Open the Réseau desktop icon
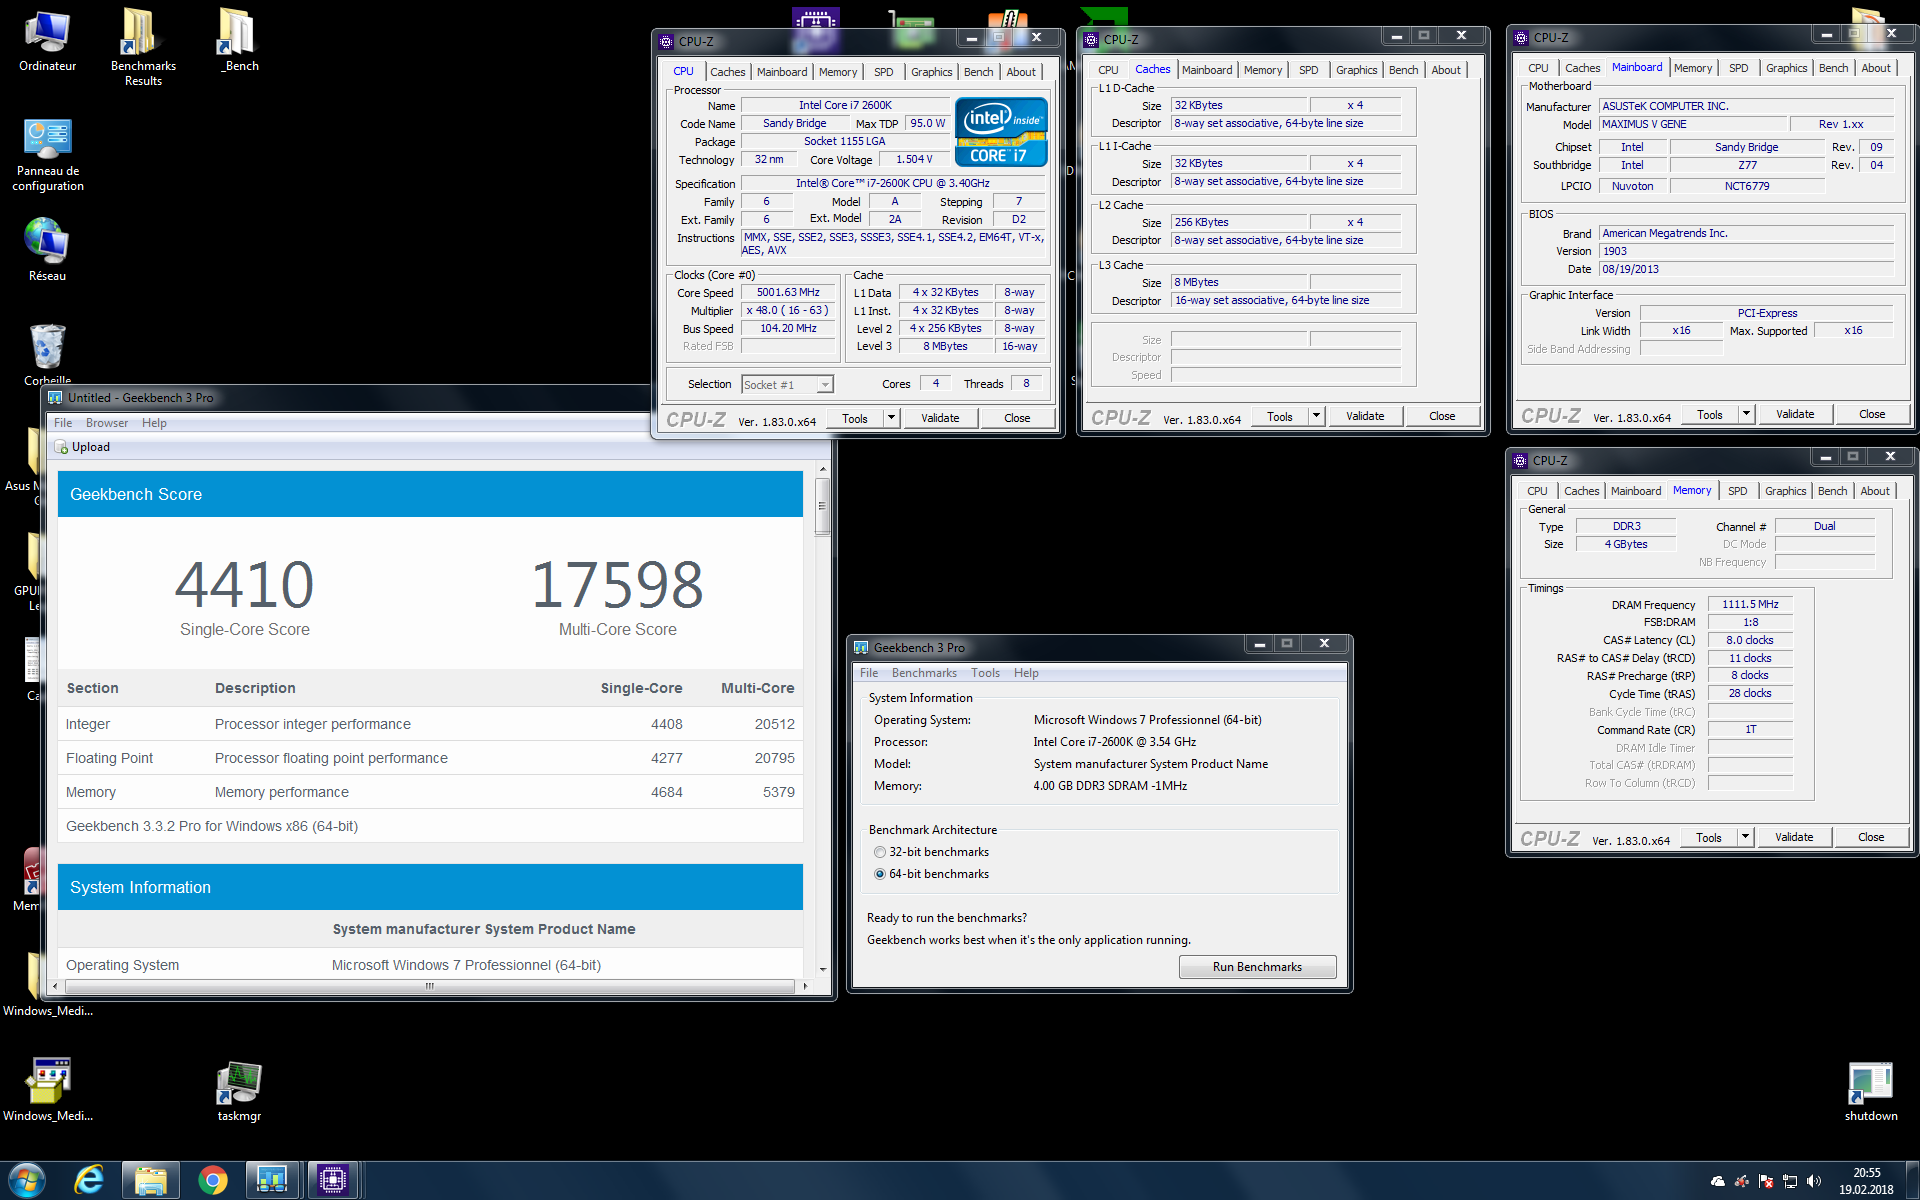Screen dimensions: 1920x1200 click(47, 250)
